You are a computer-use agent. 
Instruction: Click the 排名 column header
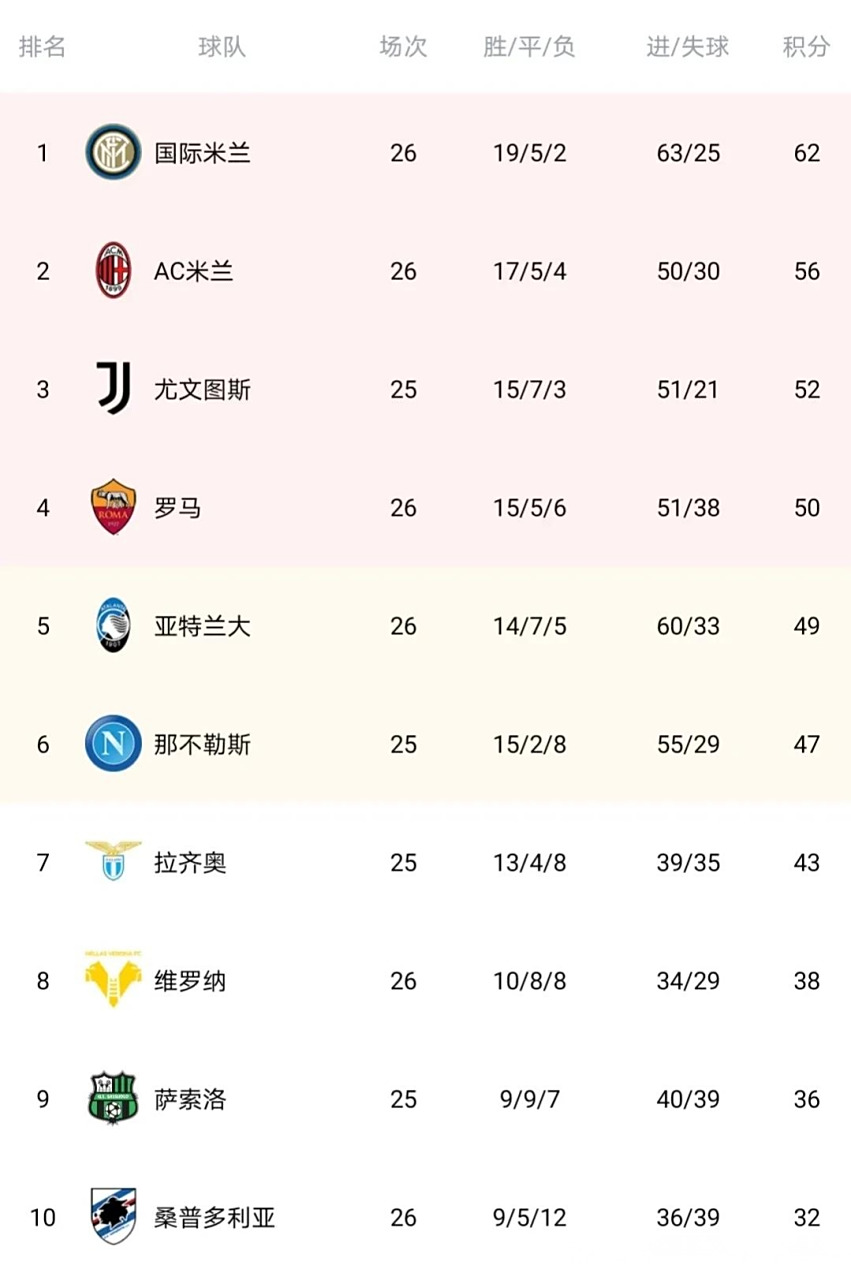(x=42, y=47)
